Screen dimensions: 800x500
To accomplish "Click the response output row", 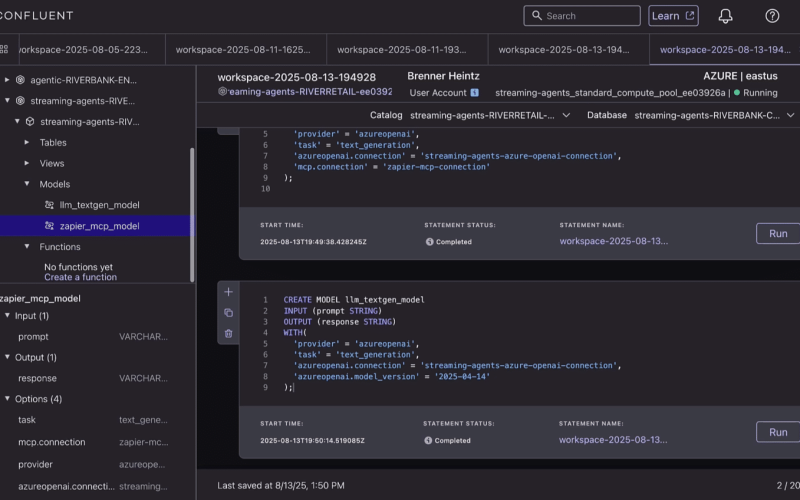I will pos(95,378).
